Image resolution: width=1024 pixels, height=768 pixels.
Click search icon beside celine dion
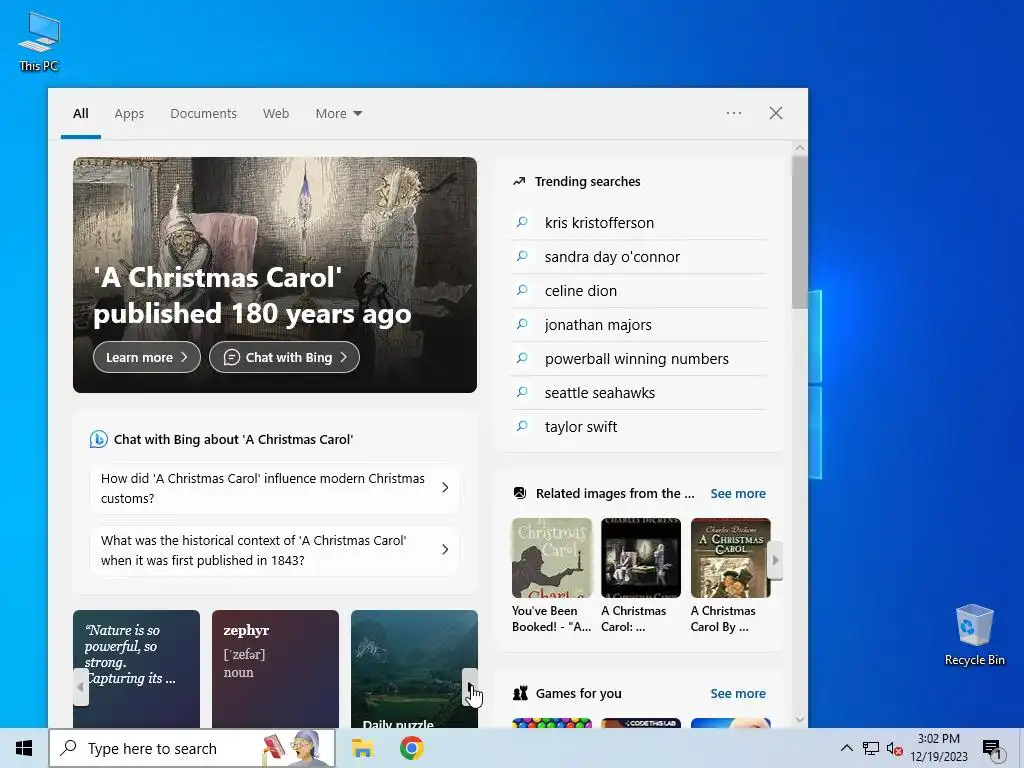[522, 290]
